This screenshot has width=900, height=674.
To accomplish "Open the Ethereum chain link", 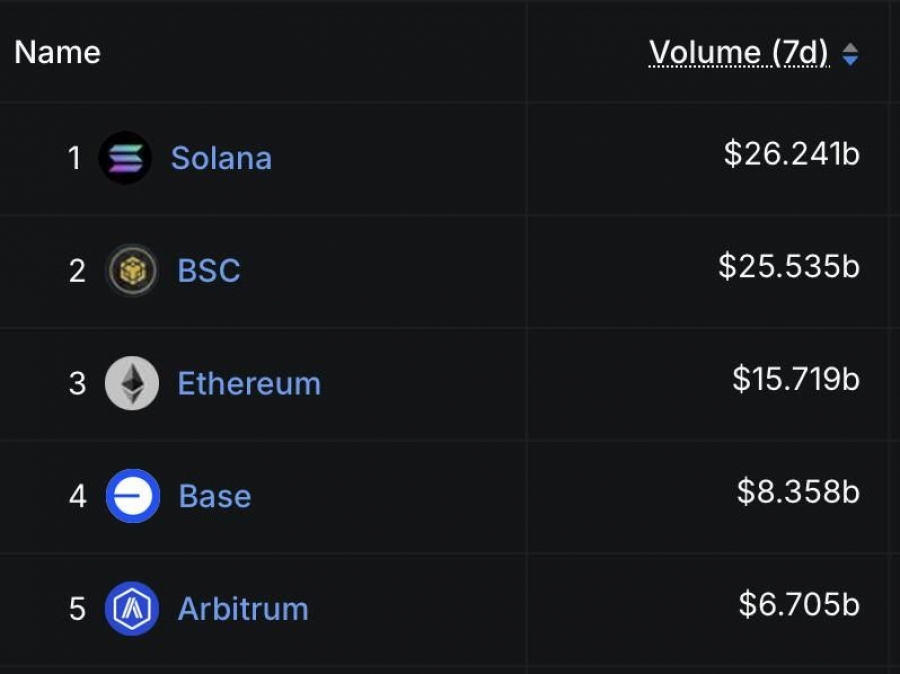I will point(249,384).
